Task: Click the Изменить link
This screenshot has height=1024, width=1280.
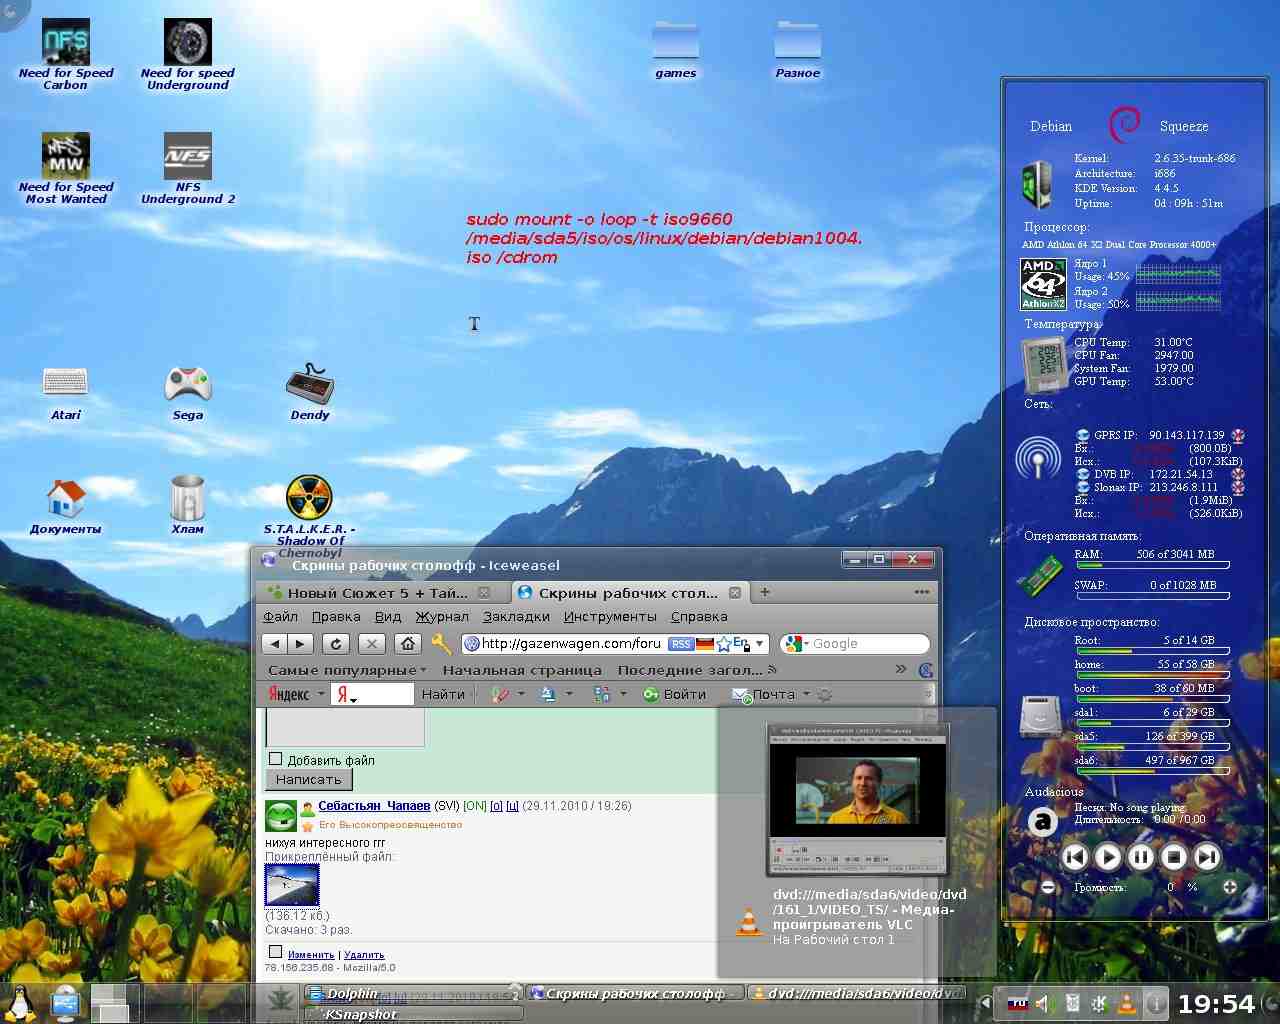Action: click(311, 954)
